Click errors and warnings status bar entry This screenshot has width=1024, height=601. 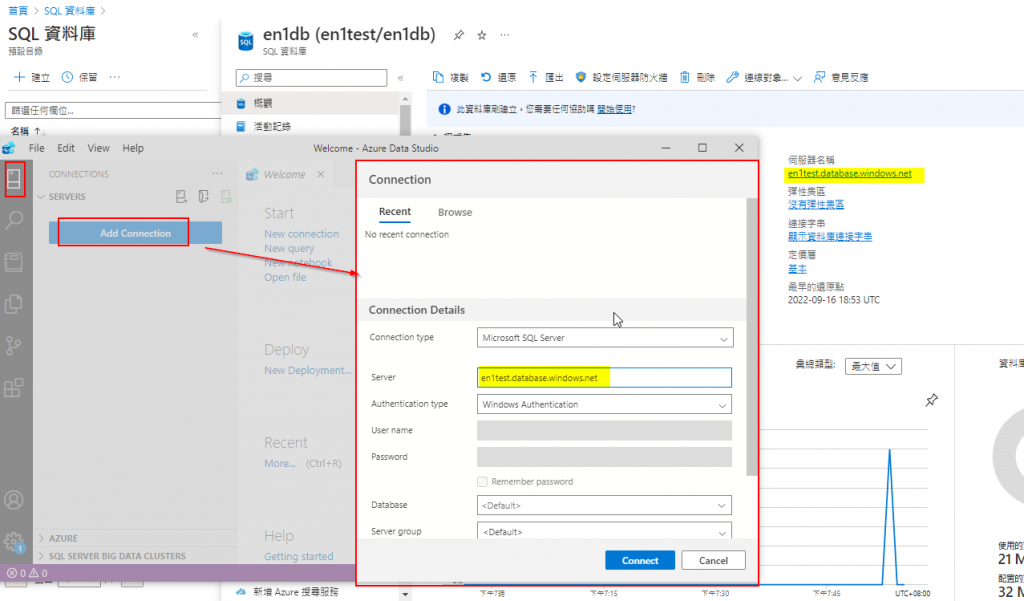pyautogui.click(x=27, y=573)
